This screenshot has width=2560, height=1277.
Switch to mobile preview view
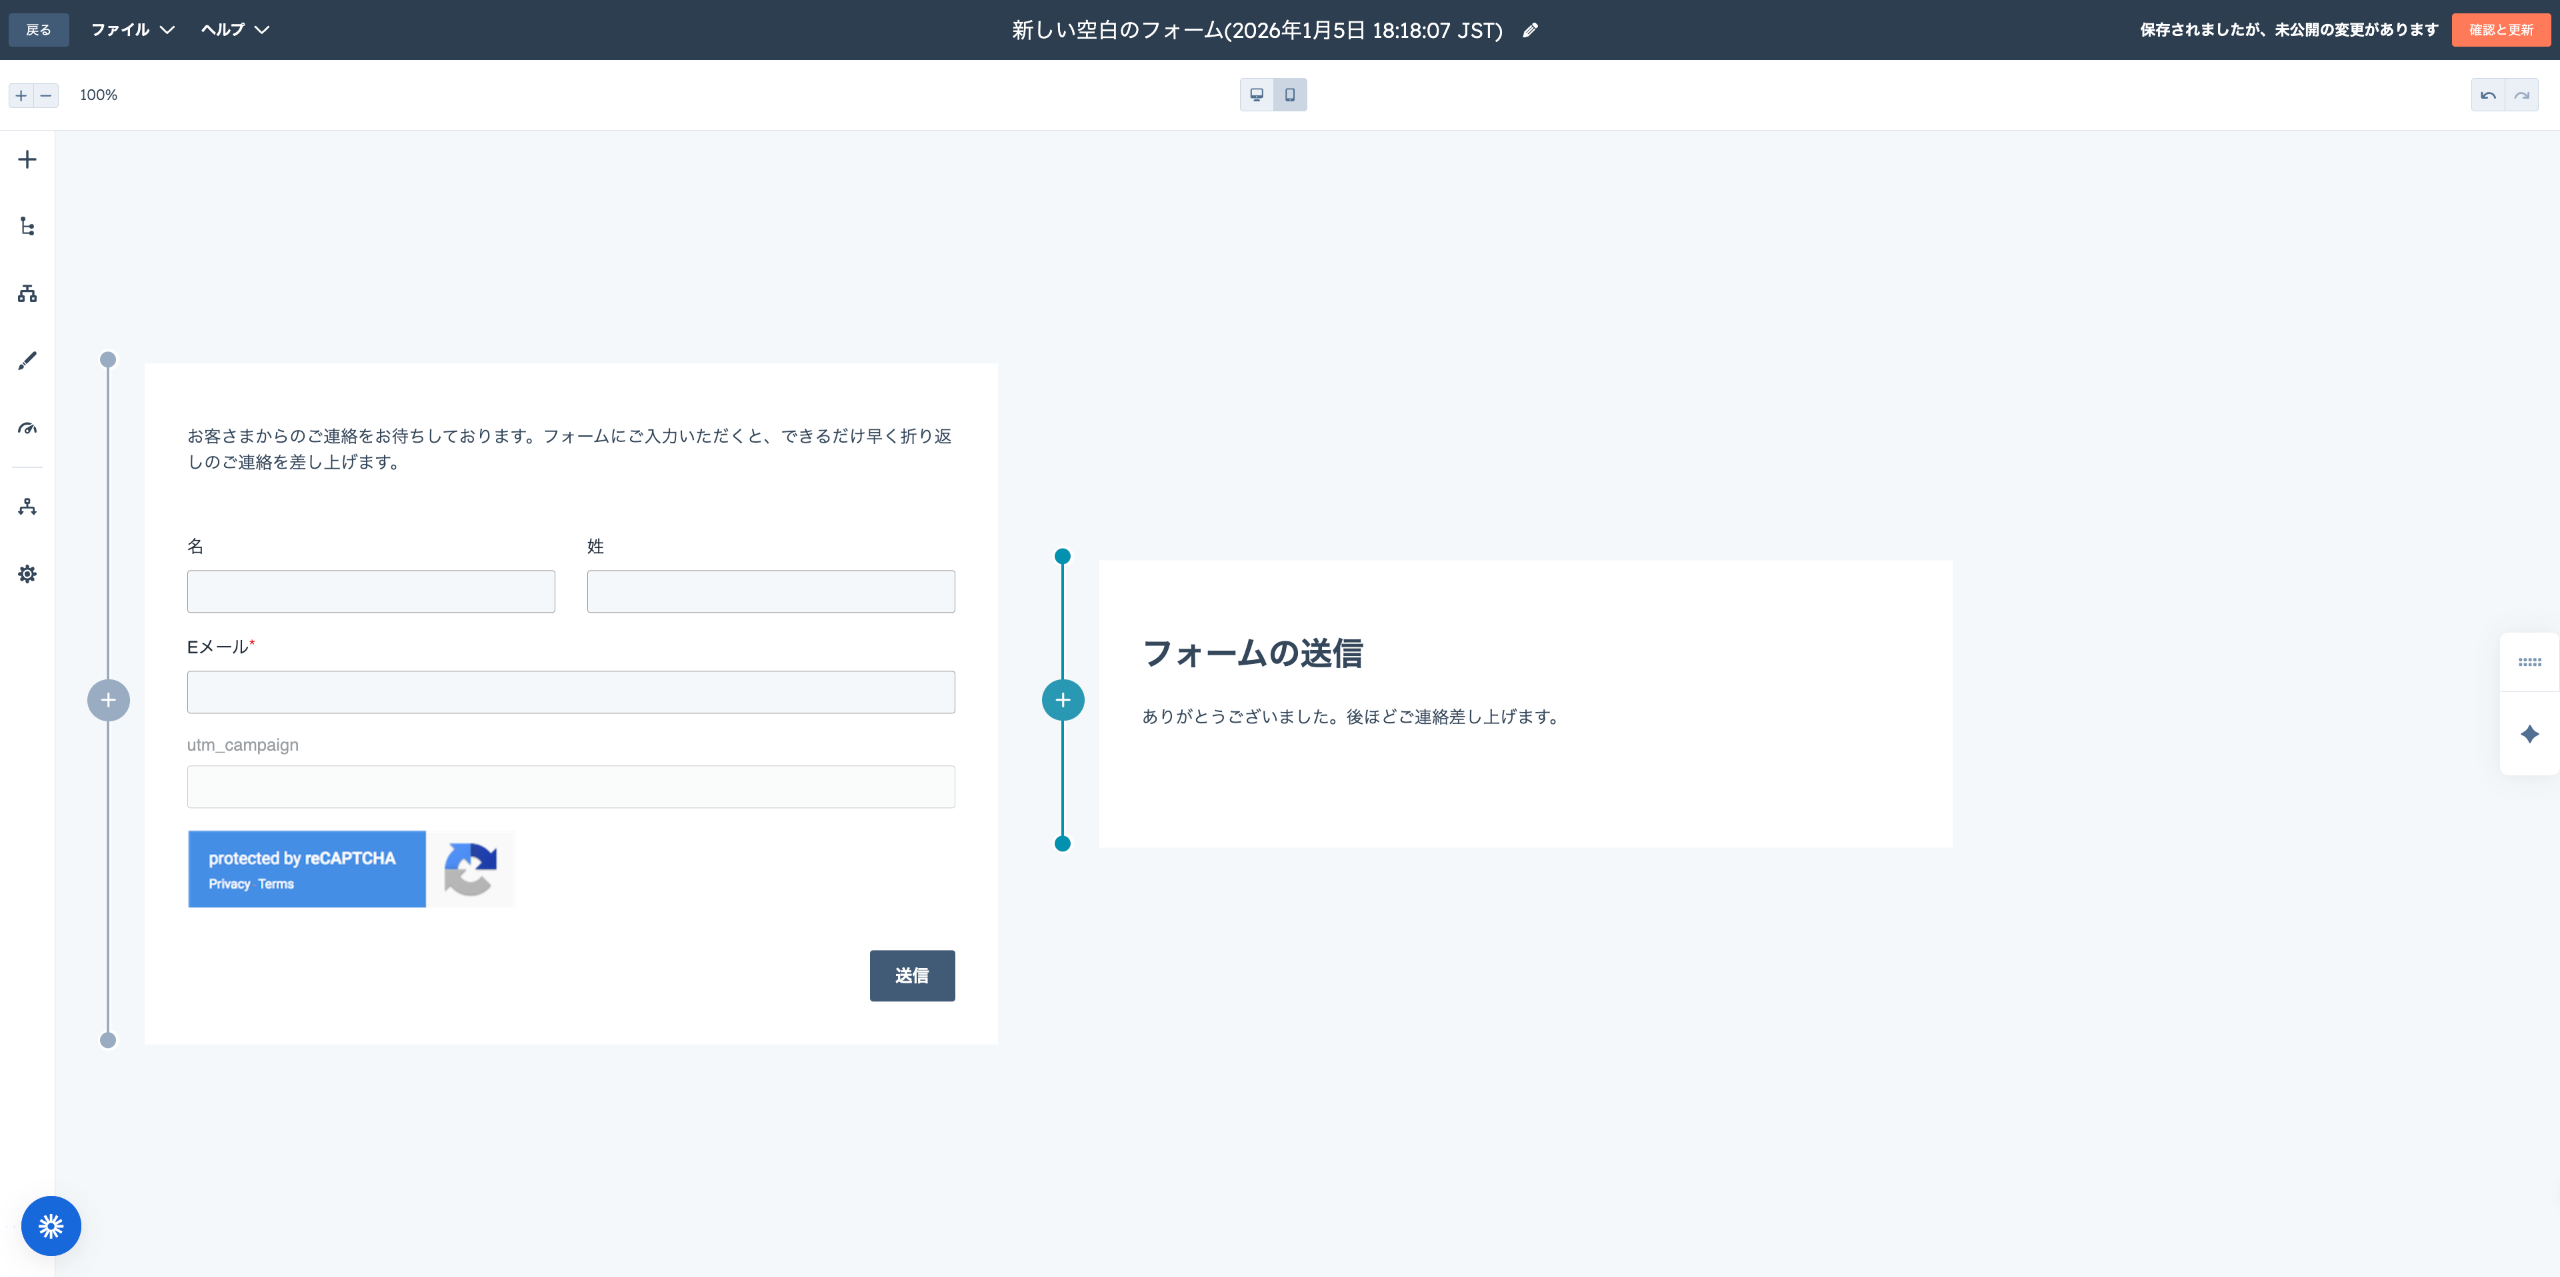pyautogui.click(x=1290, y=95)
